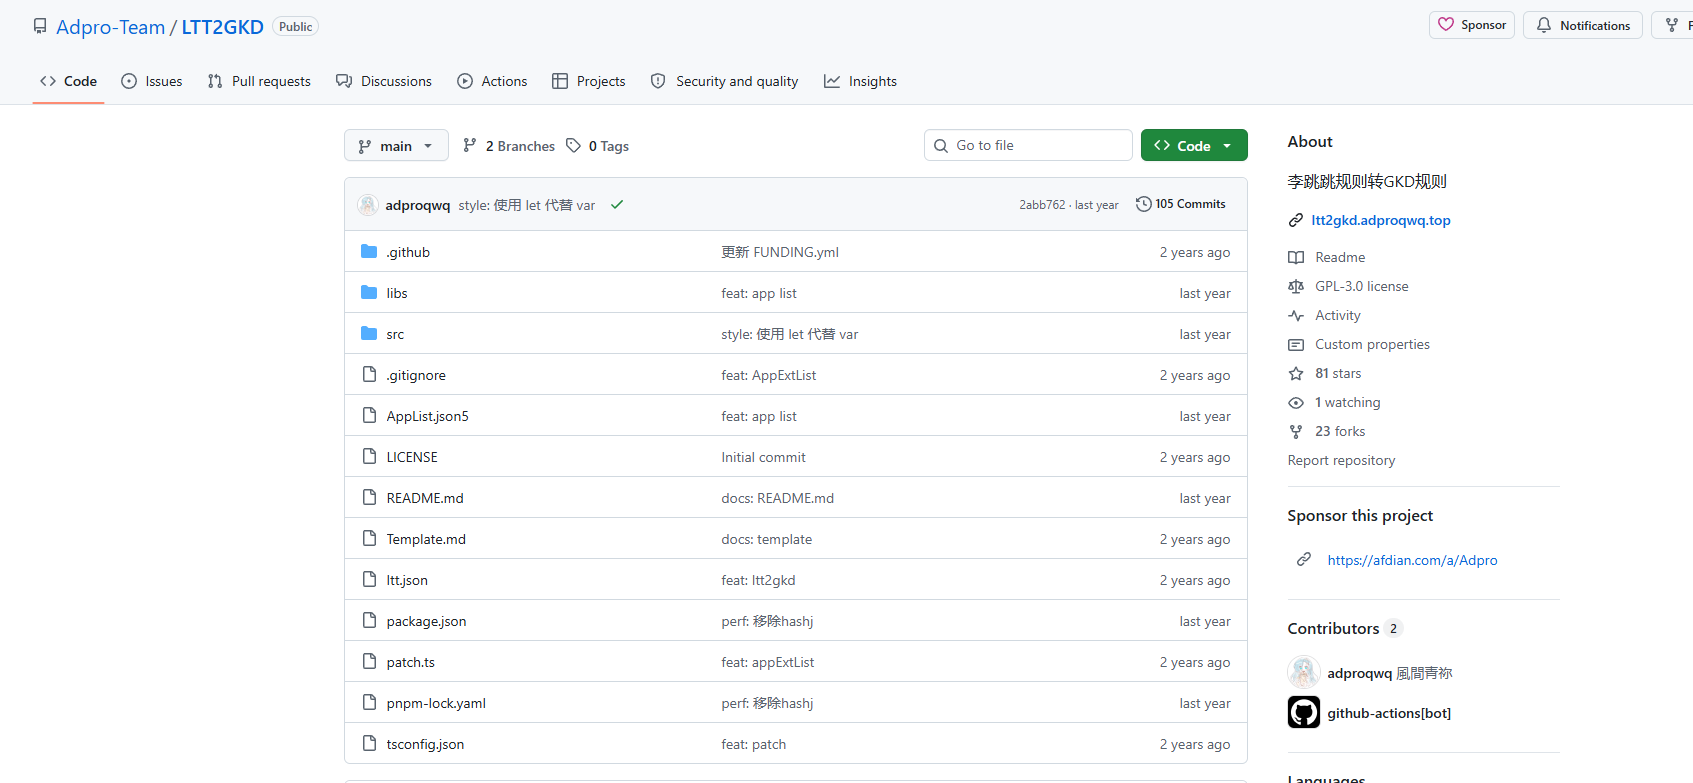Open the Discussions tab
The image size is (1693, 783).
[x=384, y=81]
